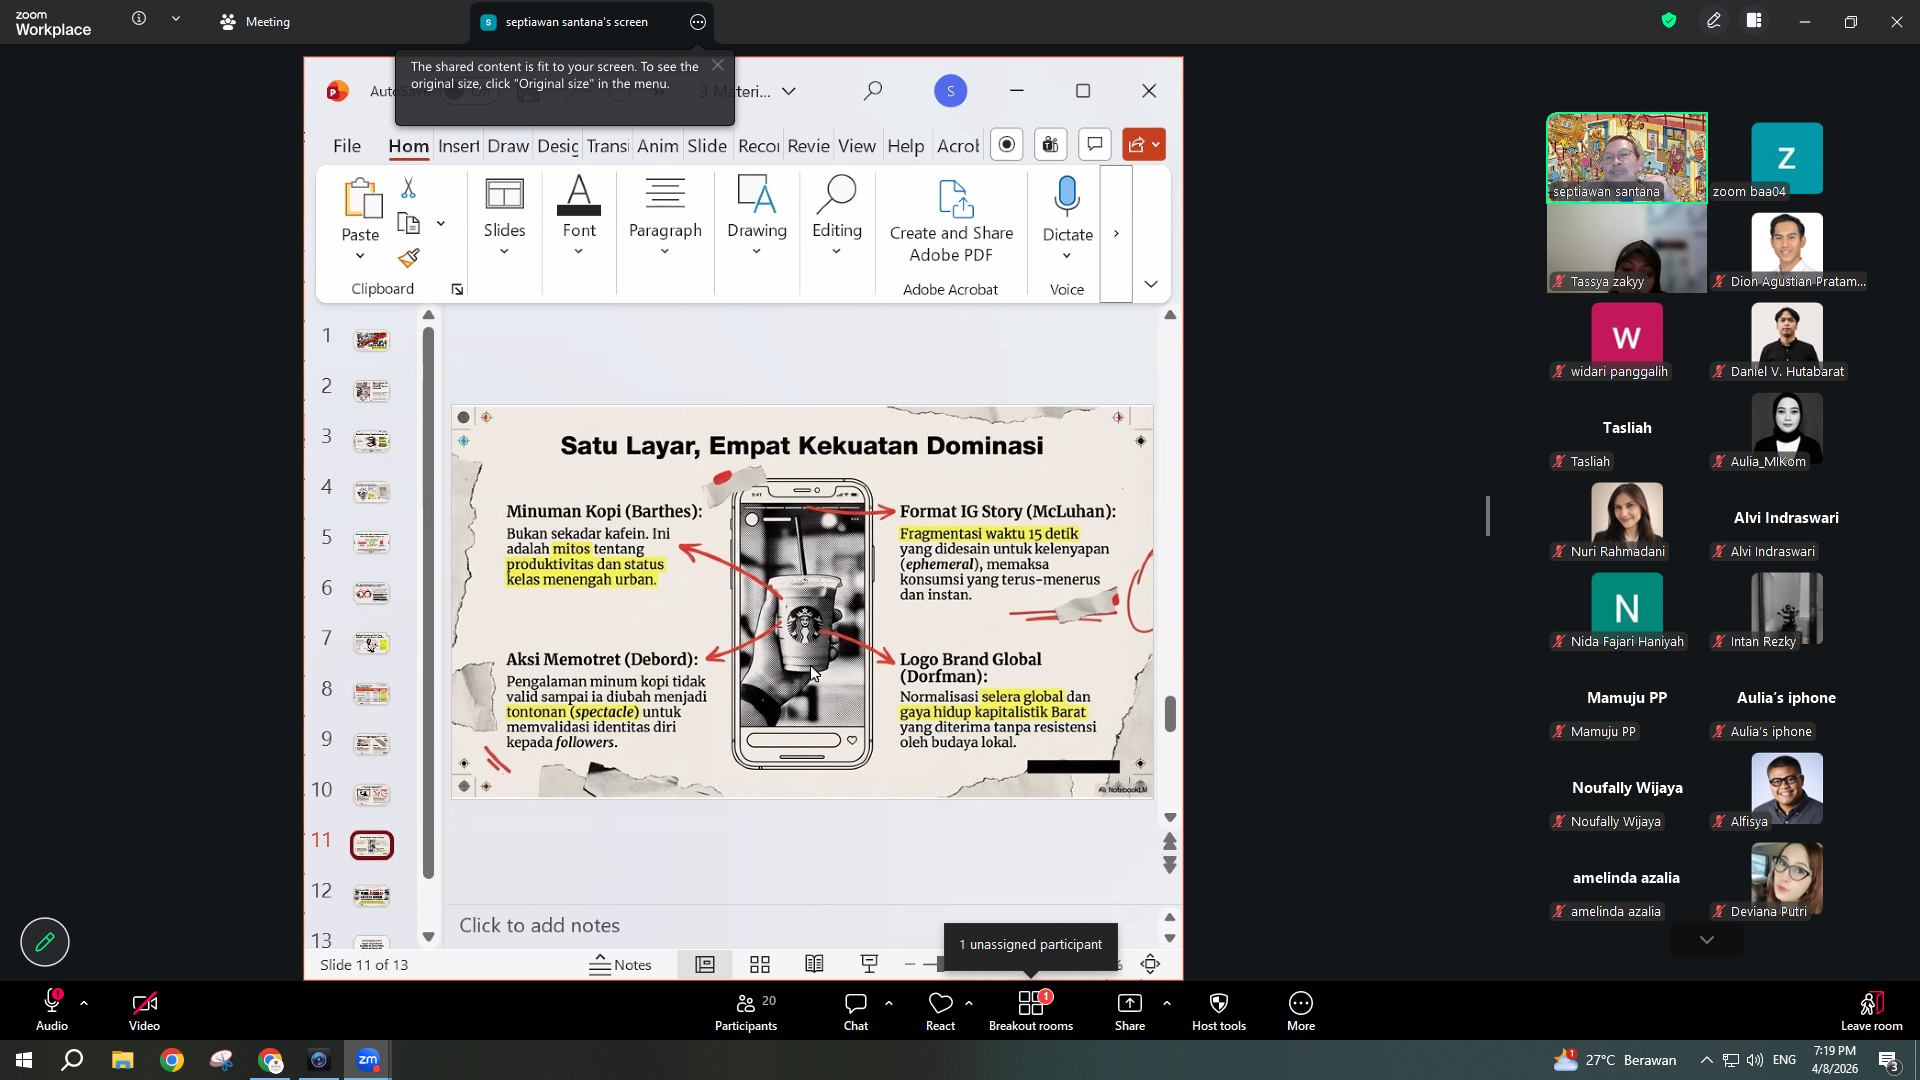Show more ribbon commands with the right arrow

1116,234
